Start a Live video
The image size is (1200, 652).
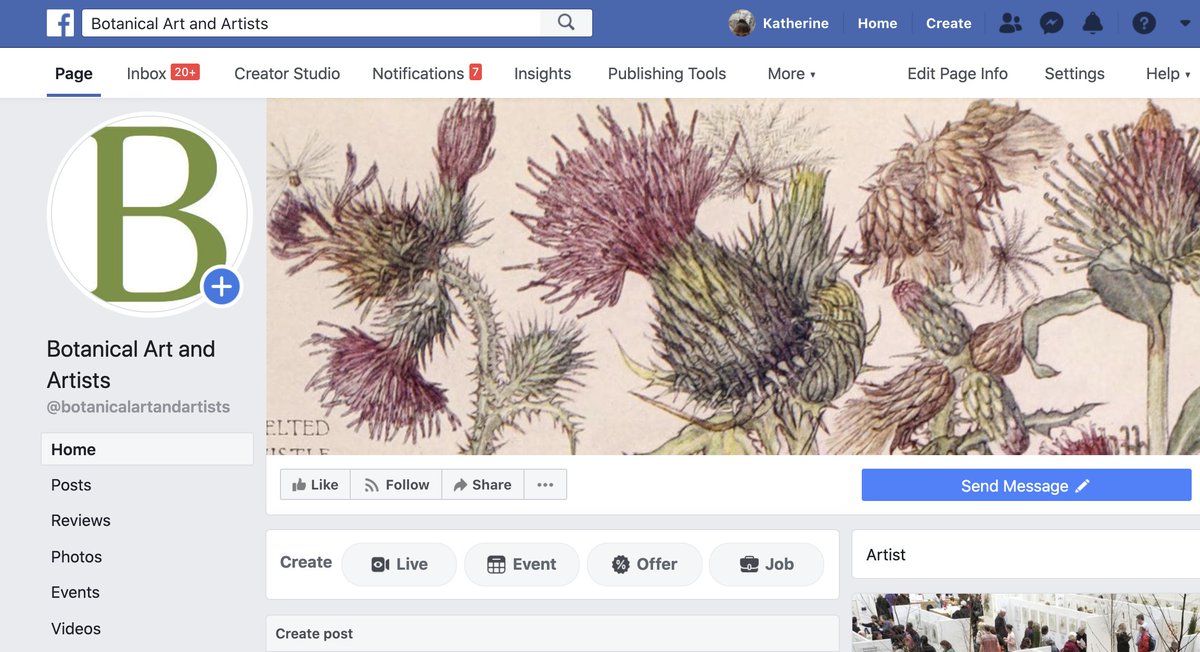click(399, 564)
